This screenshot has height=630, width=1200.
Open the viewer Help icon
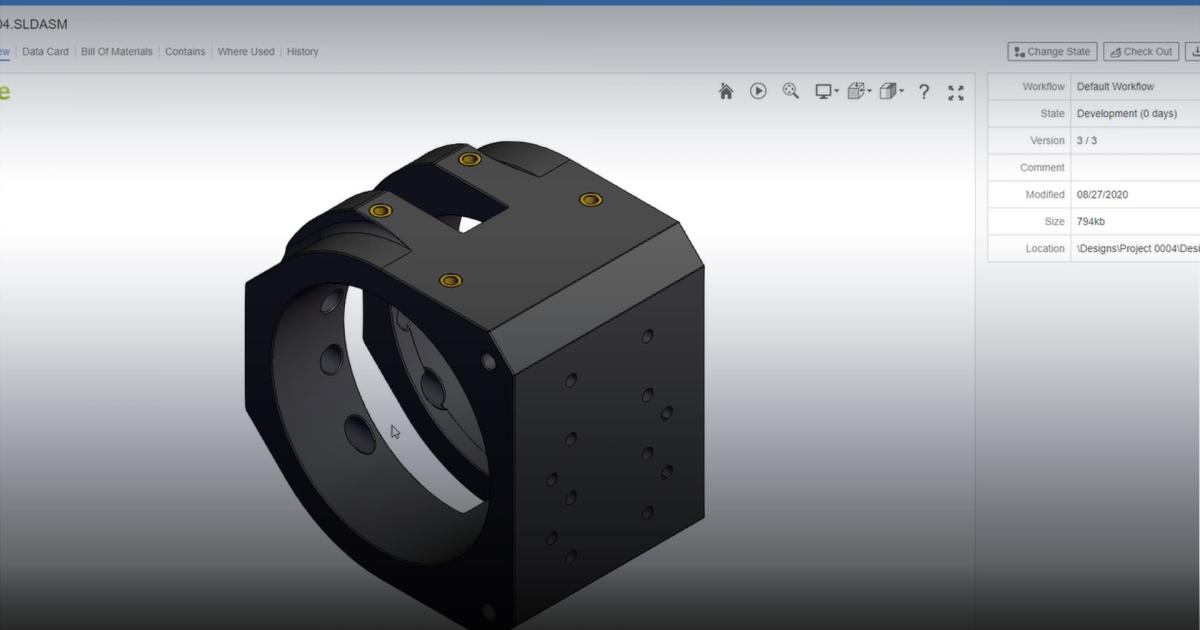pyautogui.click(x=923, y=91)
